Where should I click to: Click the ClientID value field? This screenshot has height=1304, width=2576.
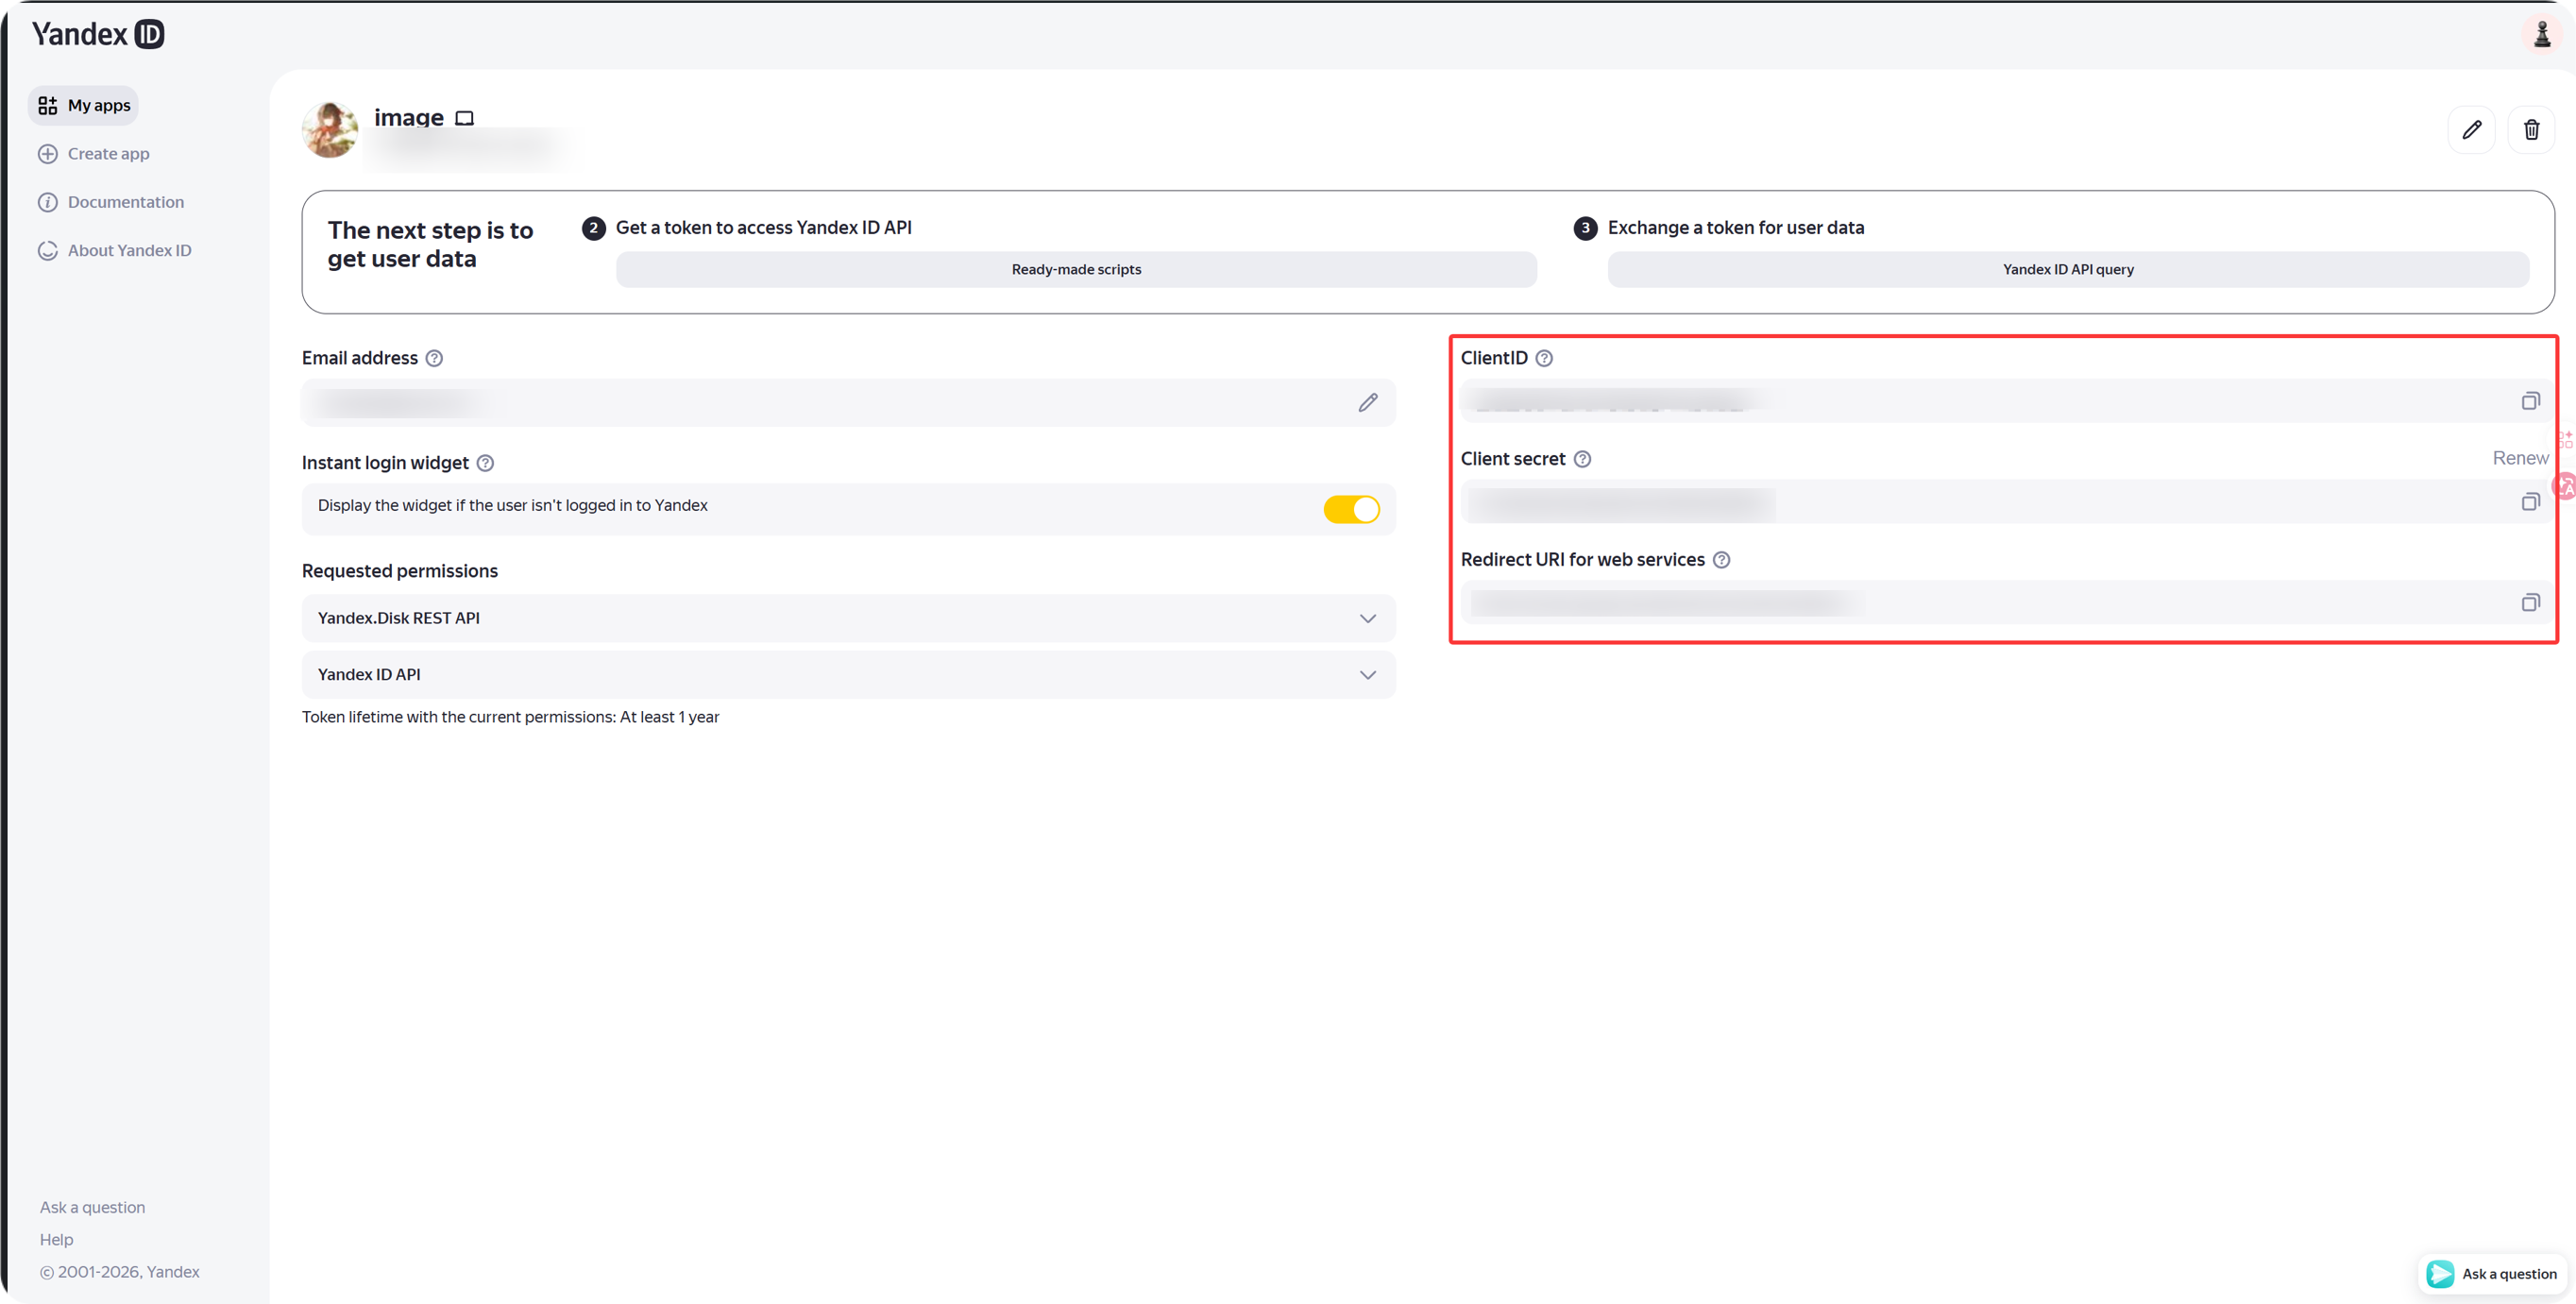pos(2005,401)
